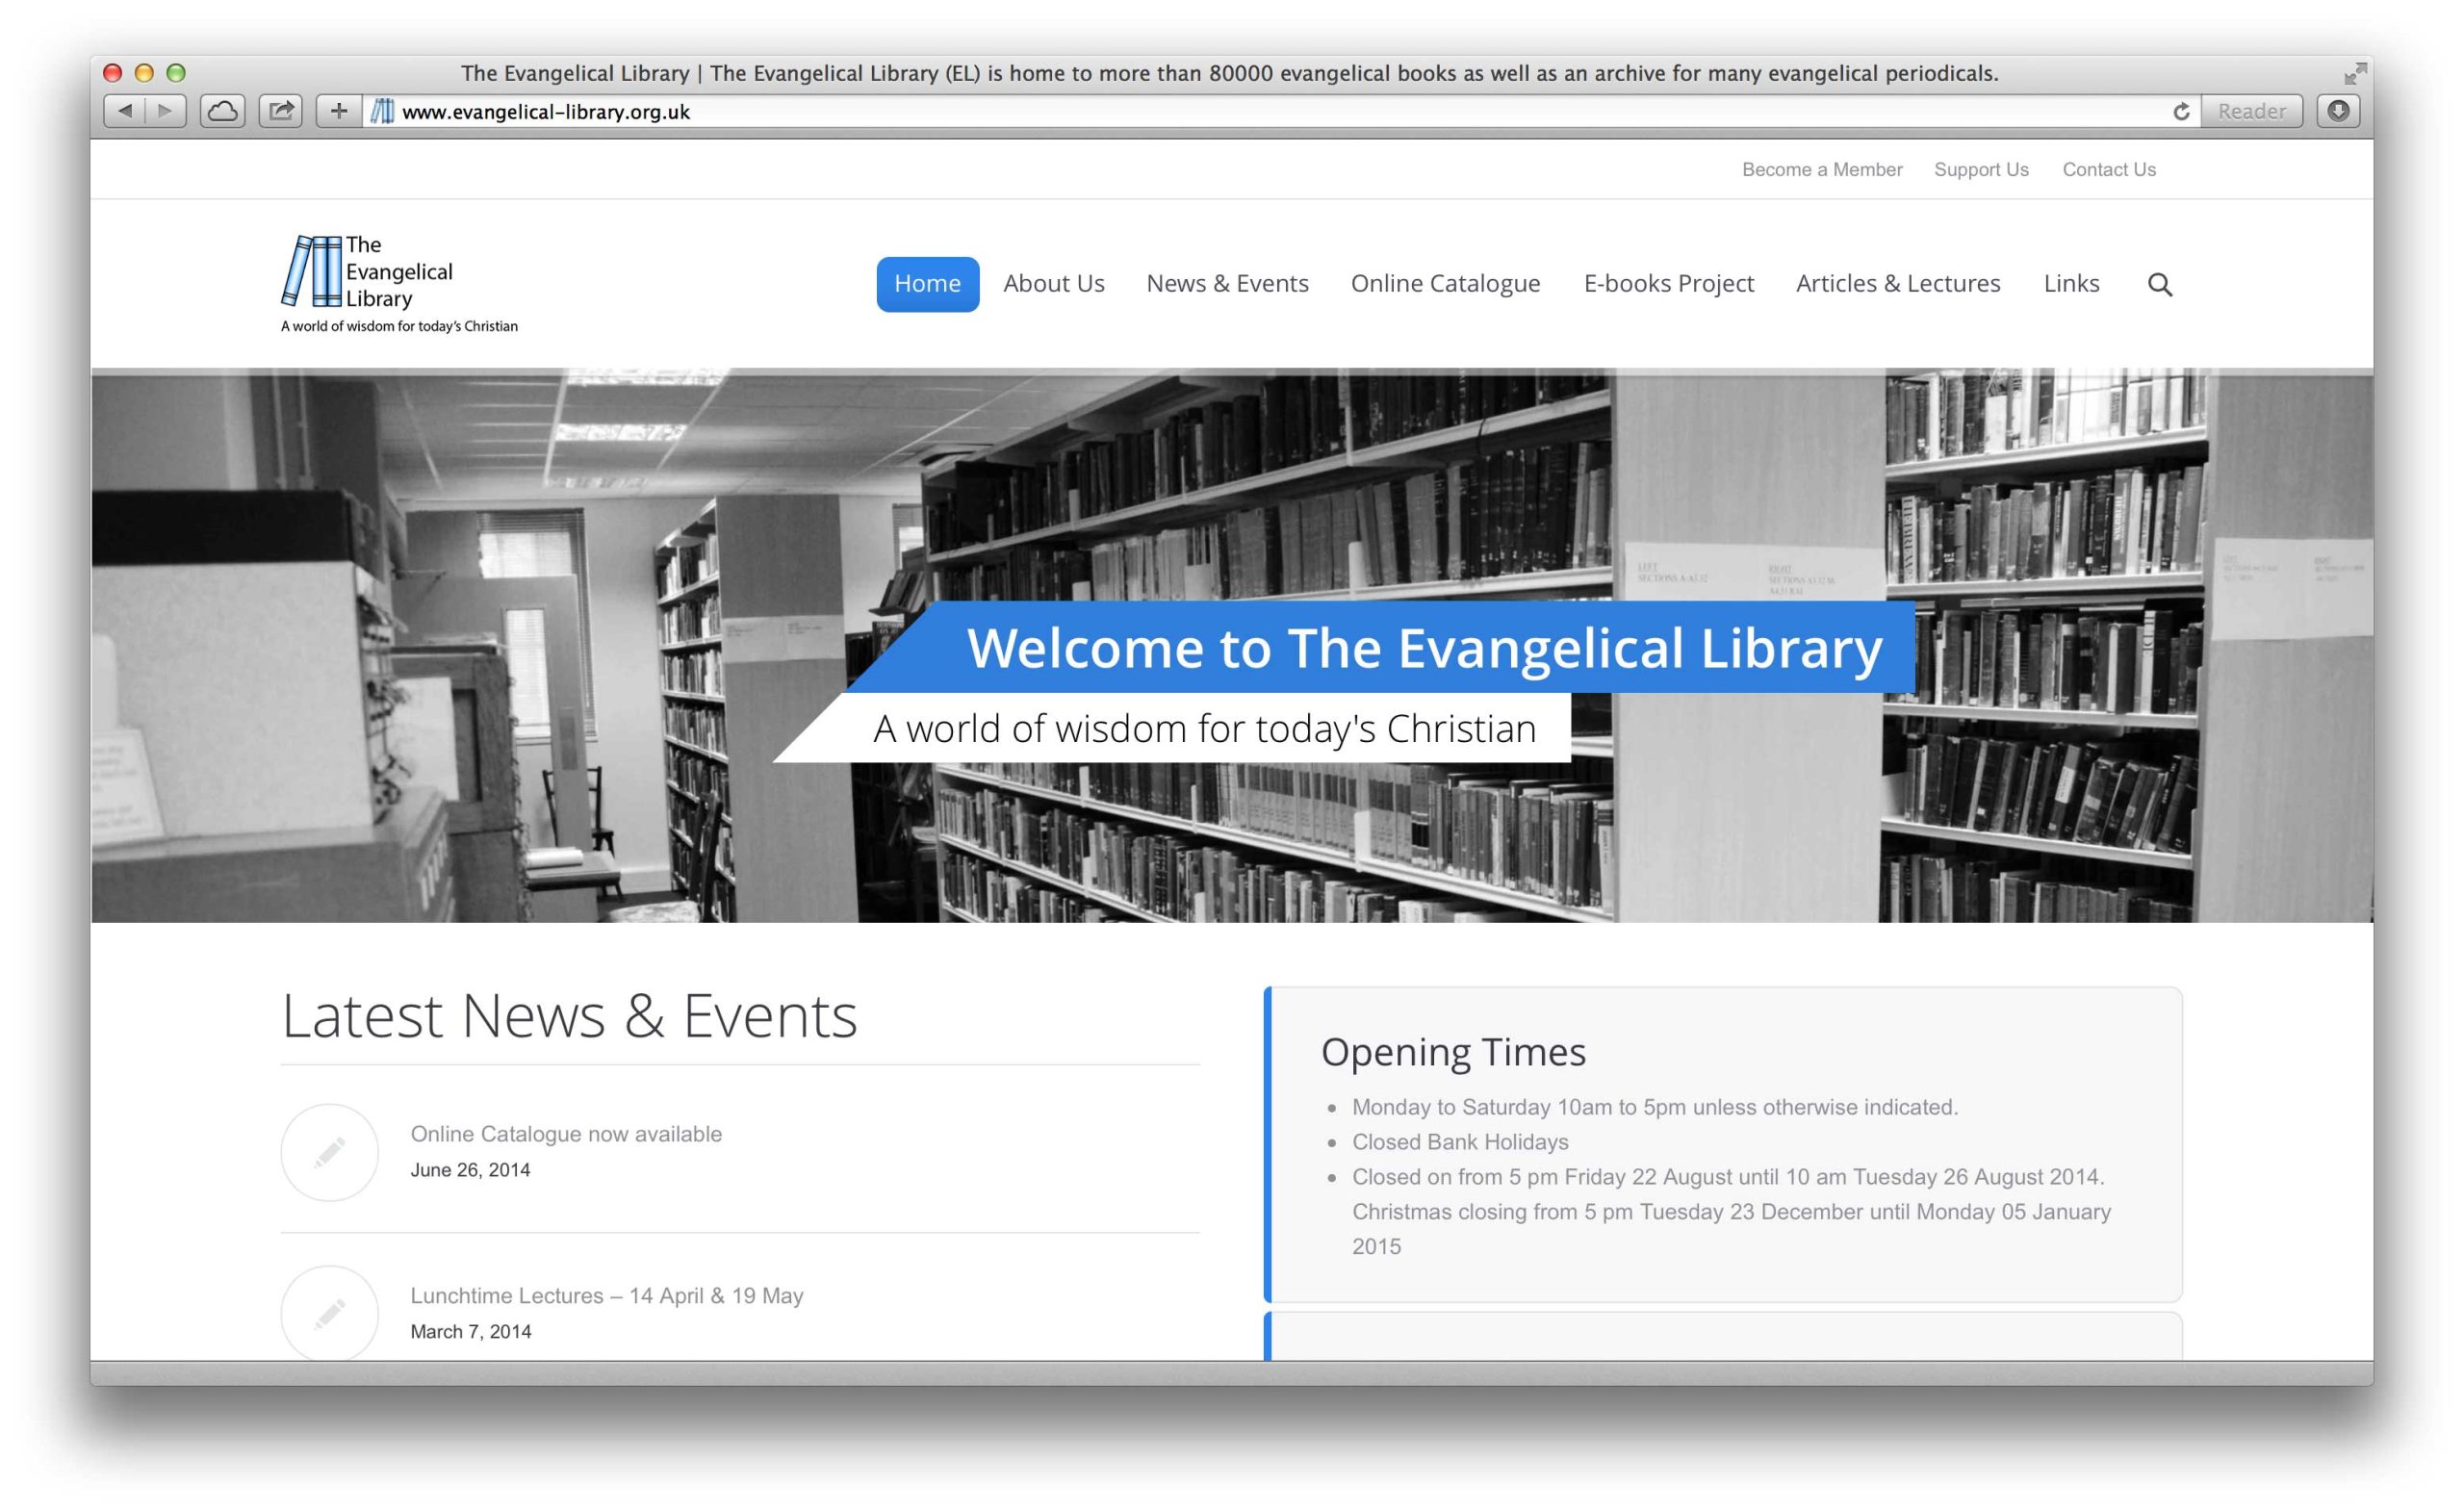
Task: Reload the page with the refresh icon
Action: click(x=2181, y=112)
